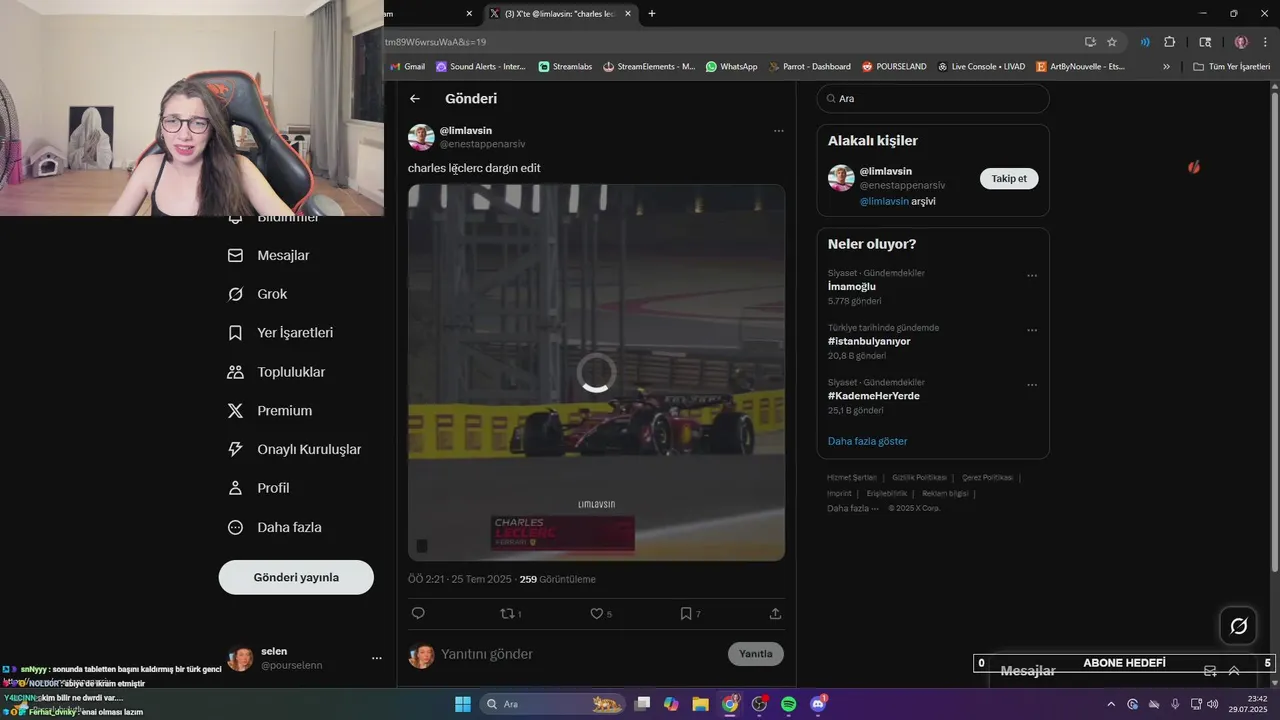1280x720 pixels.
Task: Open the Chrome three-dot menu
Action: [x=1266, y=42]
